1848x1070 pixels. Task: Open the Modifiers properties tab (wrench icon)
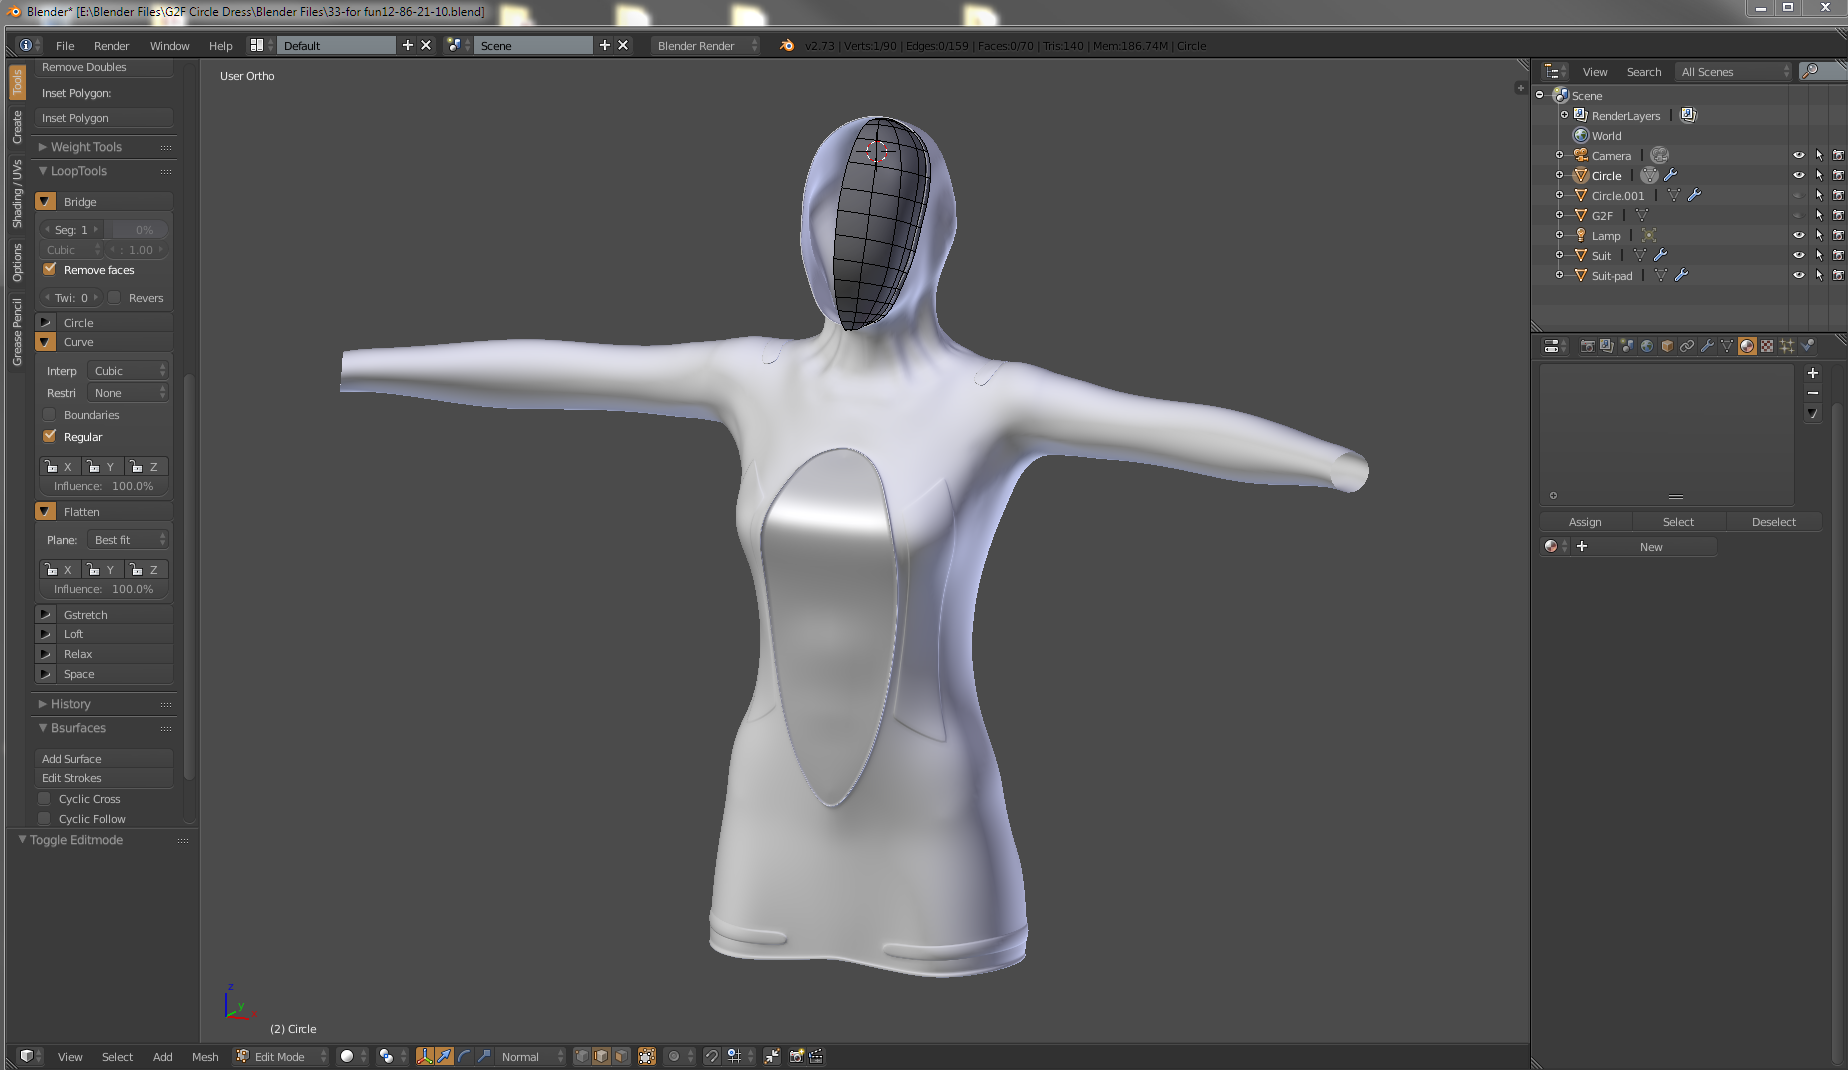[x=1707, y=346]
